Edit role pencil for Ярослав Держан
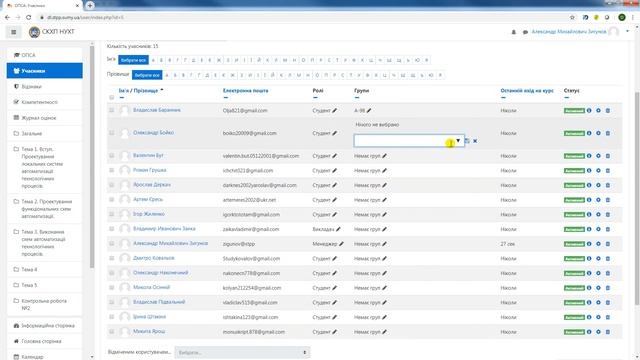The height and width of the screenshot is (360, 640). (335, 185)
